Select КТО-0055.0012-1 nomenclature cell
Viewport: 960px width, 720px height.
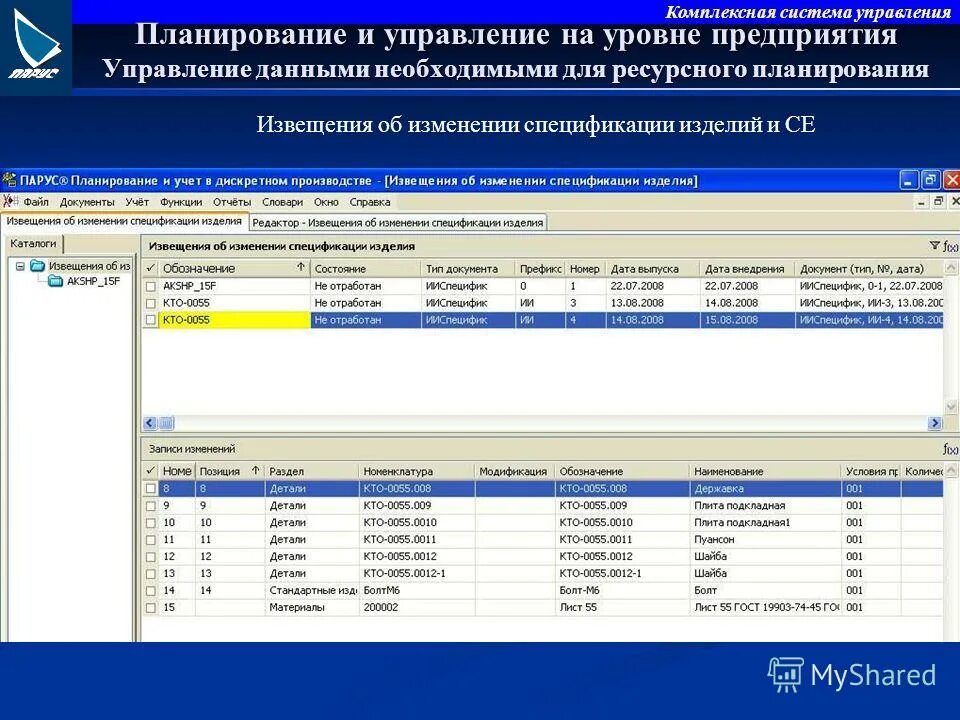coord(417,574)
